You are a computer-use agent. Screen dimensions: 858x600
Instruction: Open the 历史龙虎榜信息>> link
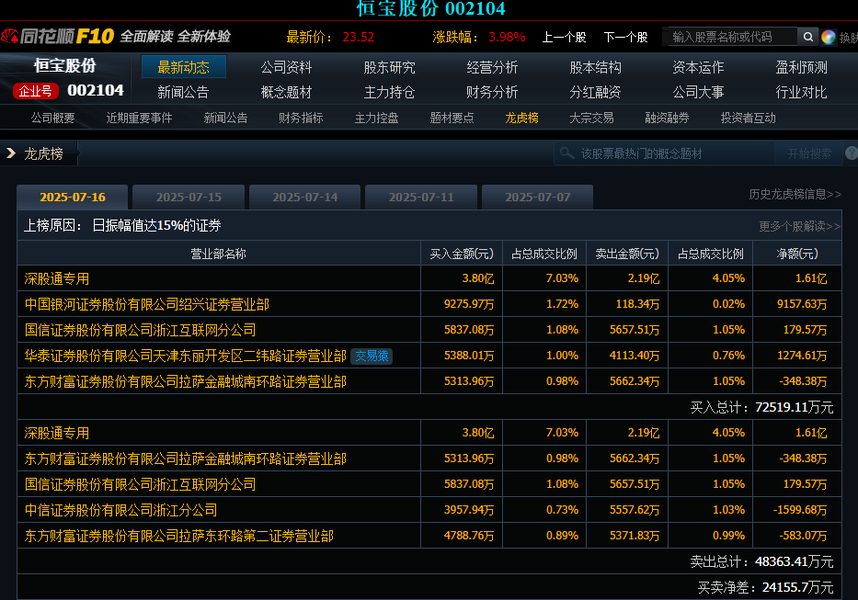[795, 194]
